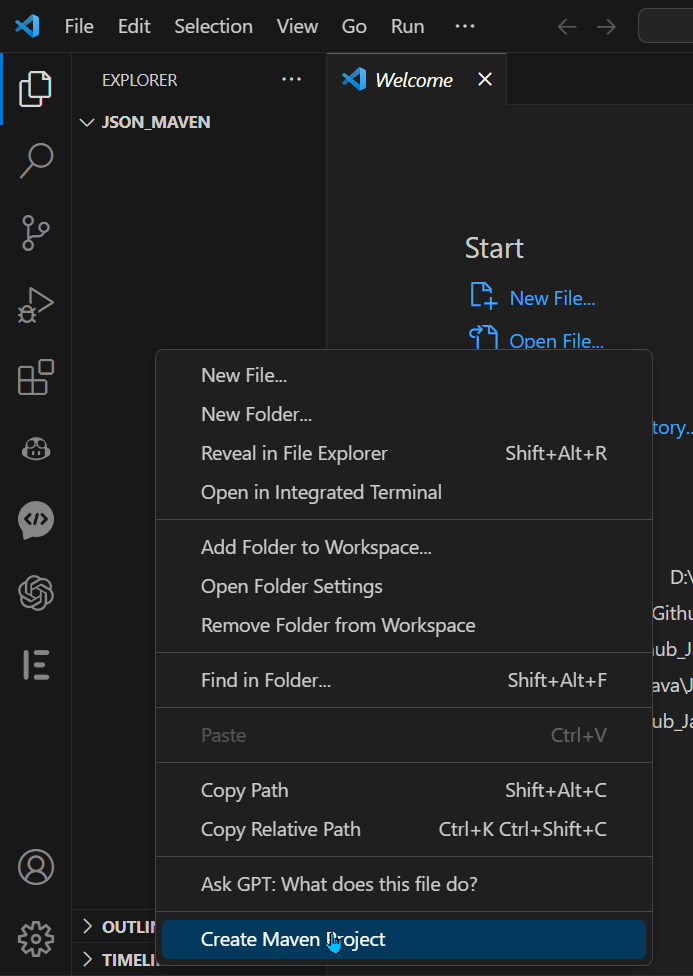Open the Extensions view

click(36, 378)
